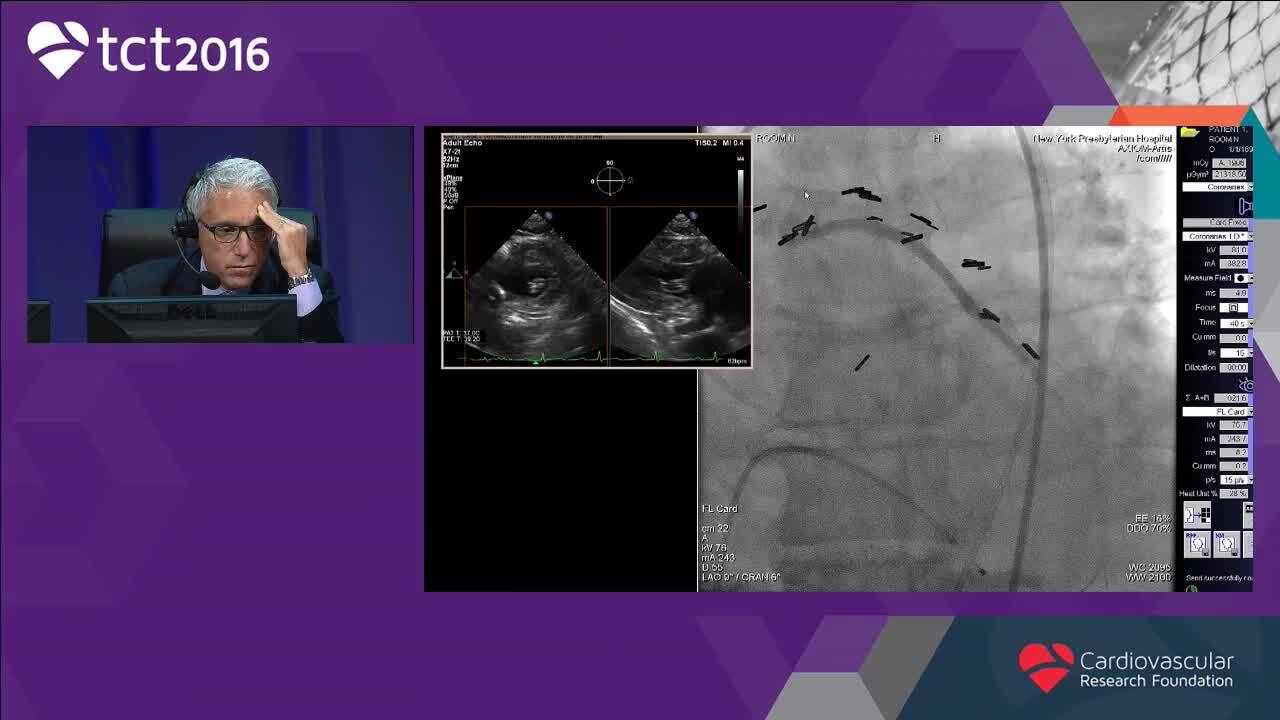The image size is (1280, 720).
Task: Click the NM head image icon
Action: click(x=1226, y=545)
